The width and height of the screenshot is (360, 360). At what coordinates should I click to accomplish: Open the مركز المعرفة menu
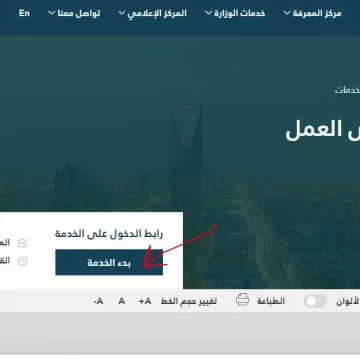click(x=317, y=13)
